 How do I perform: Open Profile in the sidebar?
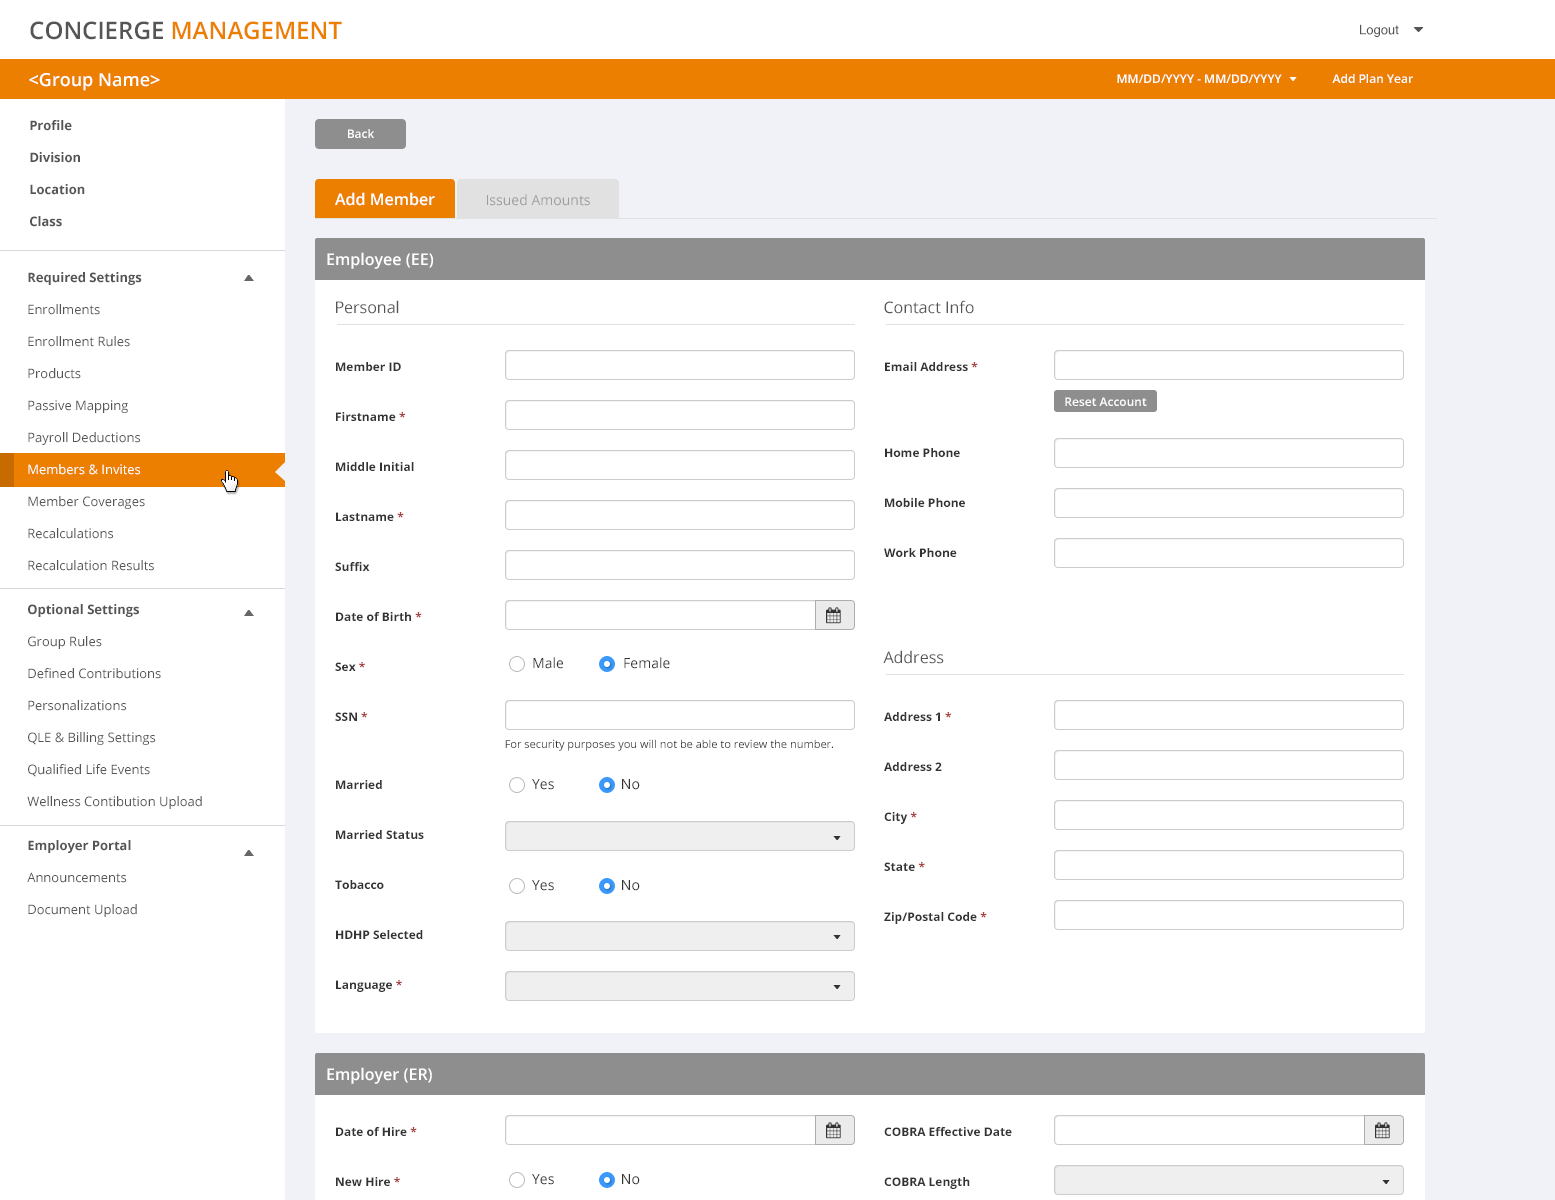(x=51, y=125)
